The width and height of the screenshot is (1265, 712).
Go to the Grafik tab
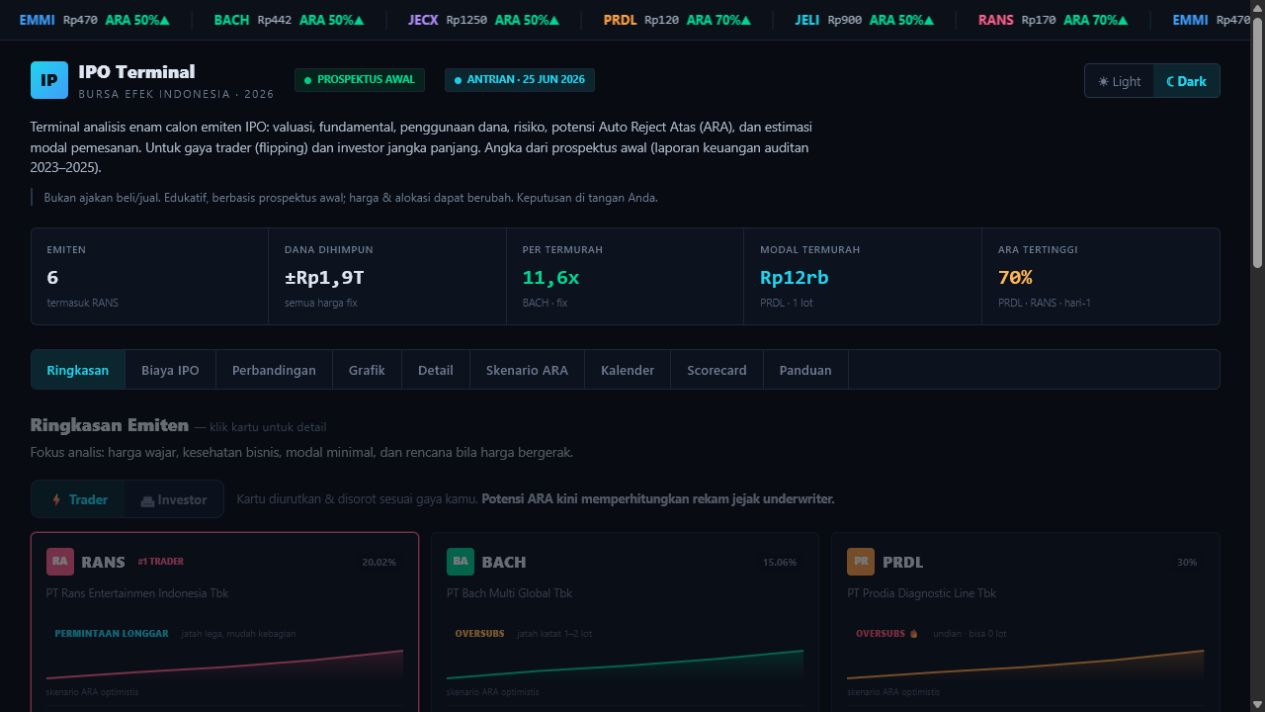pyautogui.click(x=367, y=370)
